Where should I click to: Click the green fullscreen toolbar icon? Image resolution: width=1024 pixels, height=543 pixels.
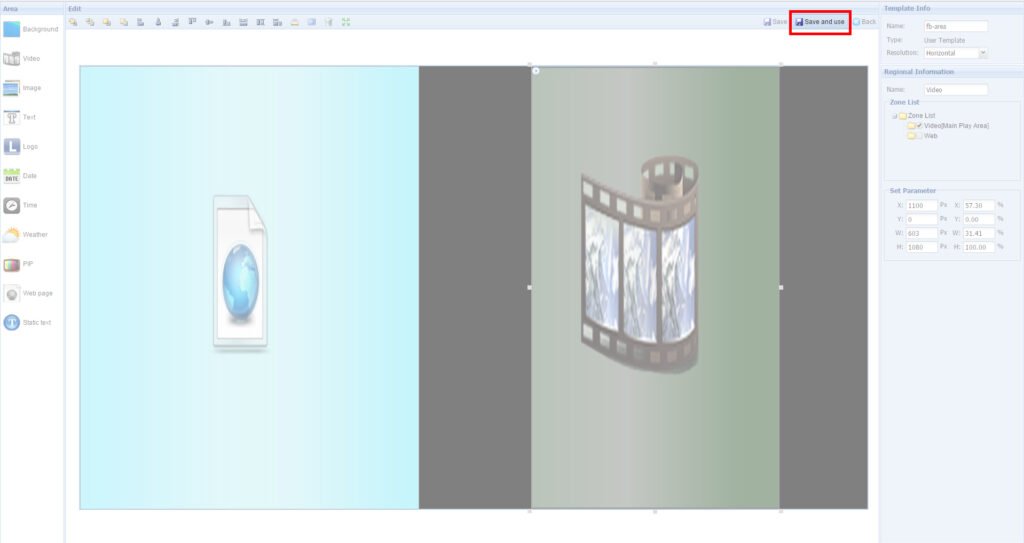[346, 21]
